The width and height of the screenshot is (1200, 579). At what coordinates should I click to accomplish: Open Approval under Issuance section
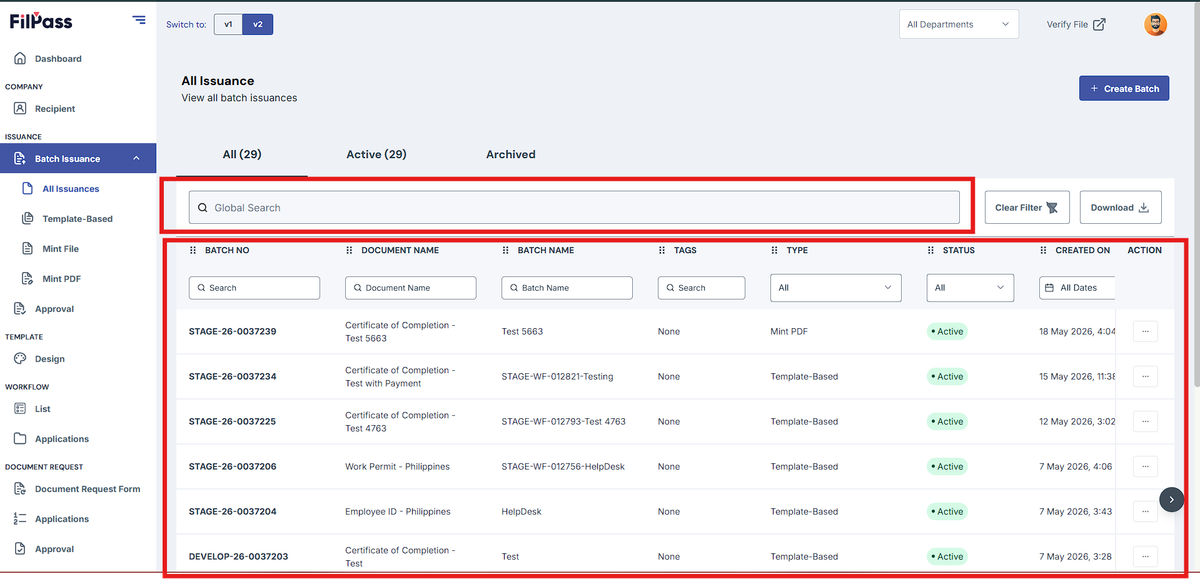[x=54, y=309]
